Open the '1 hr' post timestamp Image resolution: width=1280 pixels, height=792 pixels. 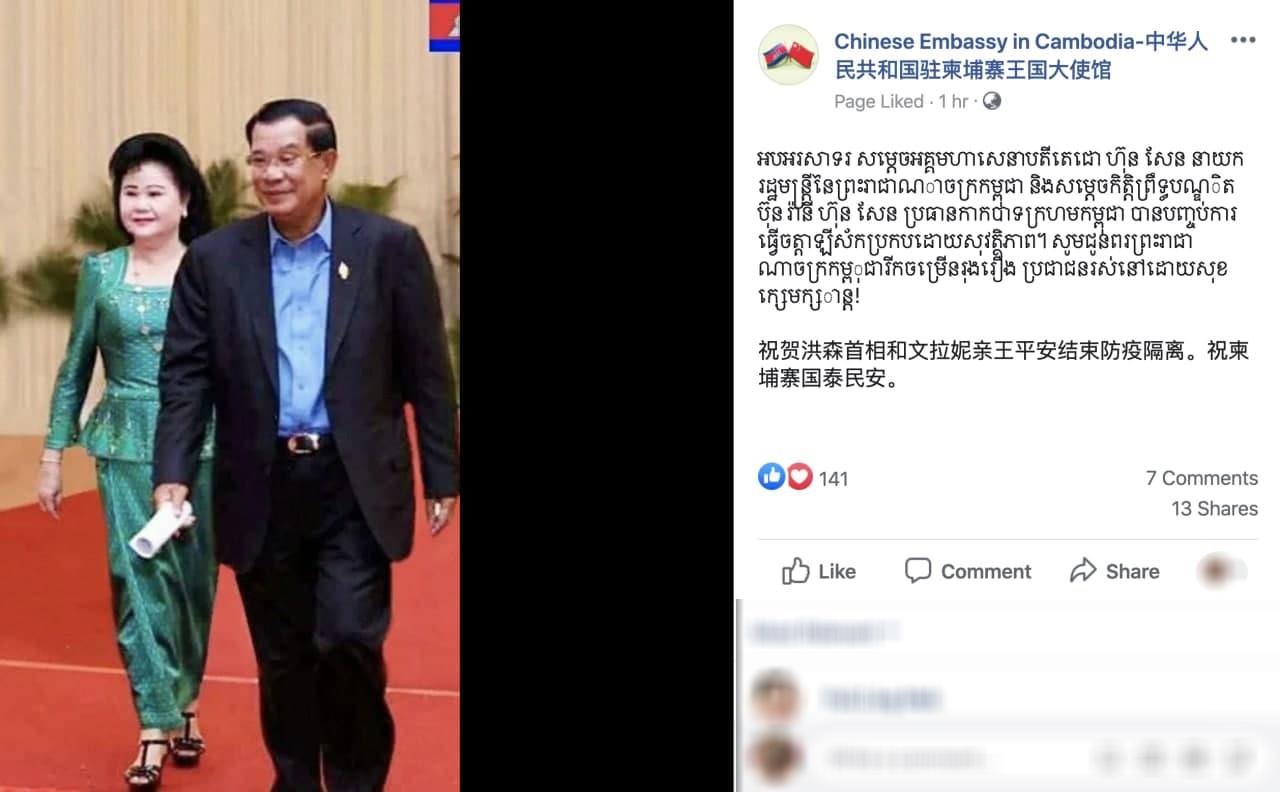[954, 101]
